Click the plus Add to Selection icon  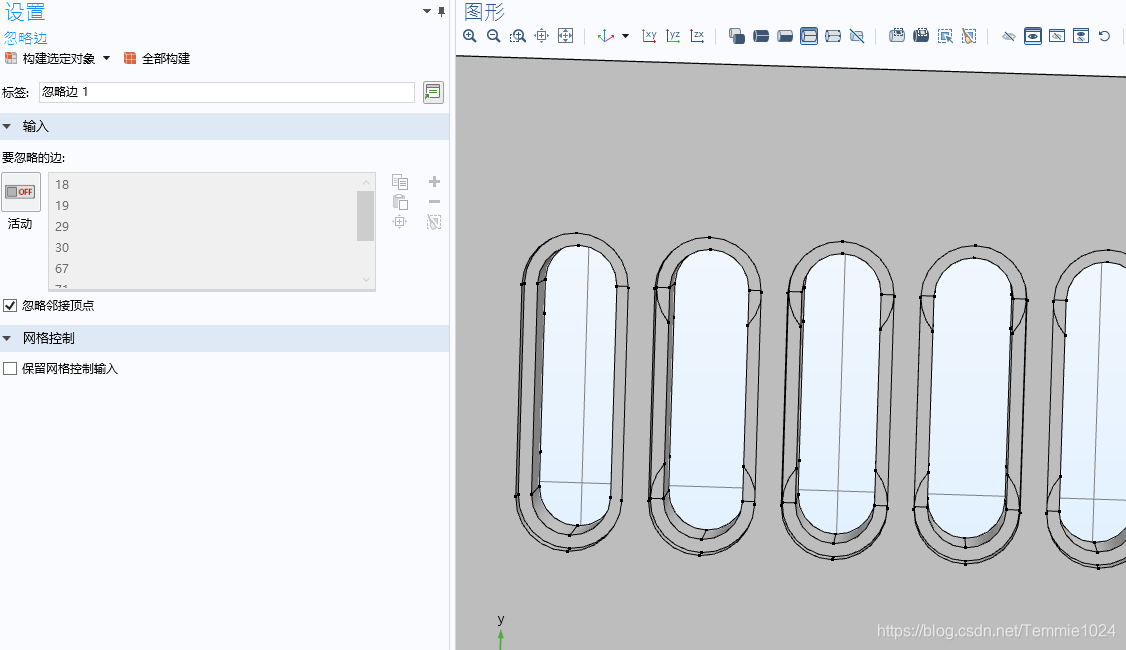[x=434, y=182]
